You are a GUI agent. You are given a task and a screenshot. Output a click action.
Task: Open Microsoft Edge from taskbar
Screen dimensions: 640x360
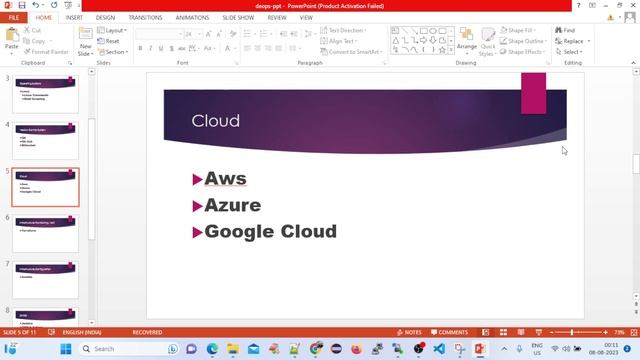pos(212,349)
